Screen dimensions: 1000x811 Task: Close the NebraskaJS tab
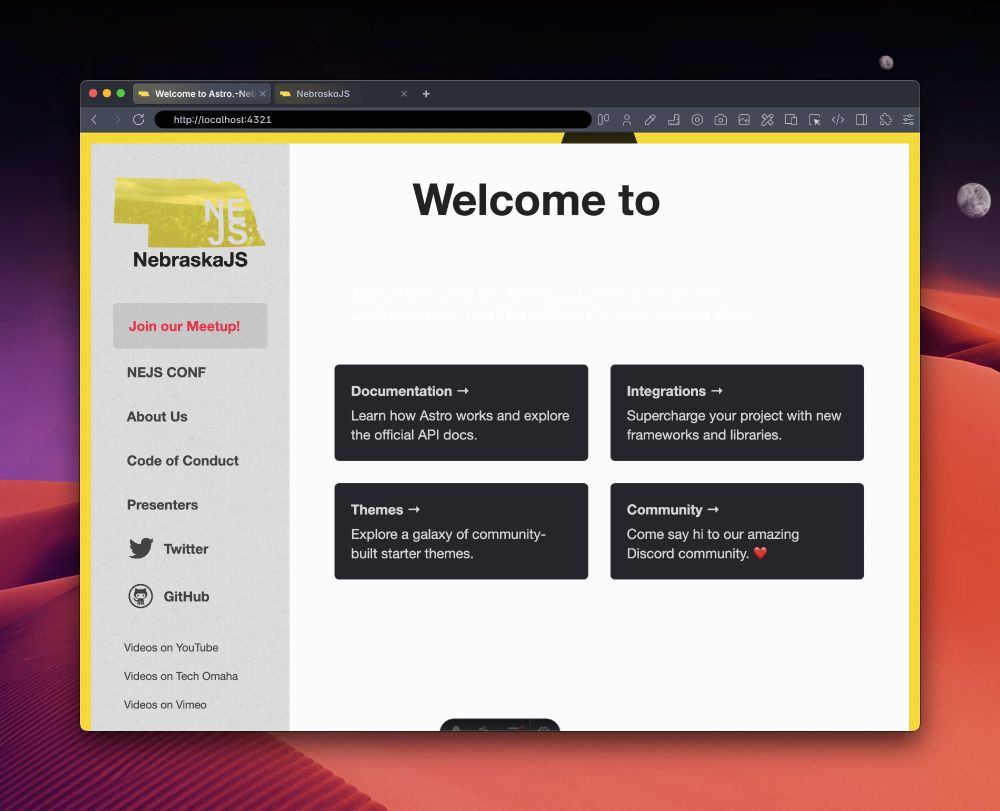pos(404,94)
